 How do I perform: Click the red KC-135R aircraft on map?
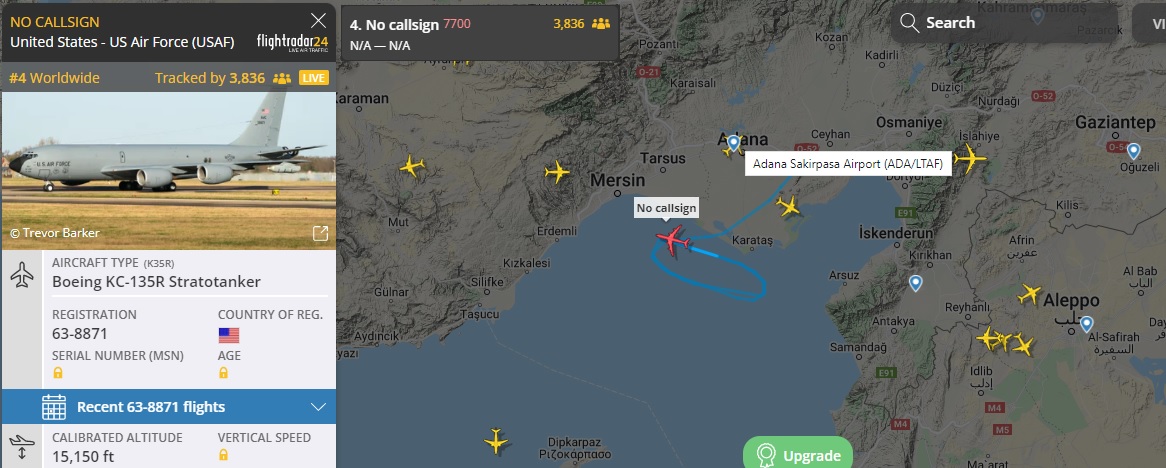pos(674,242)
